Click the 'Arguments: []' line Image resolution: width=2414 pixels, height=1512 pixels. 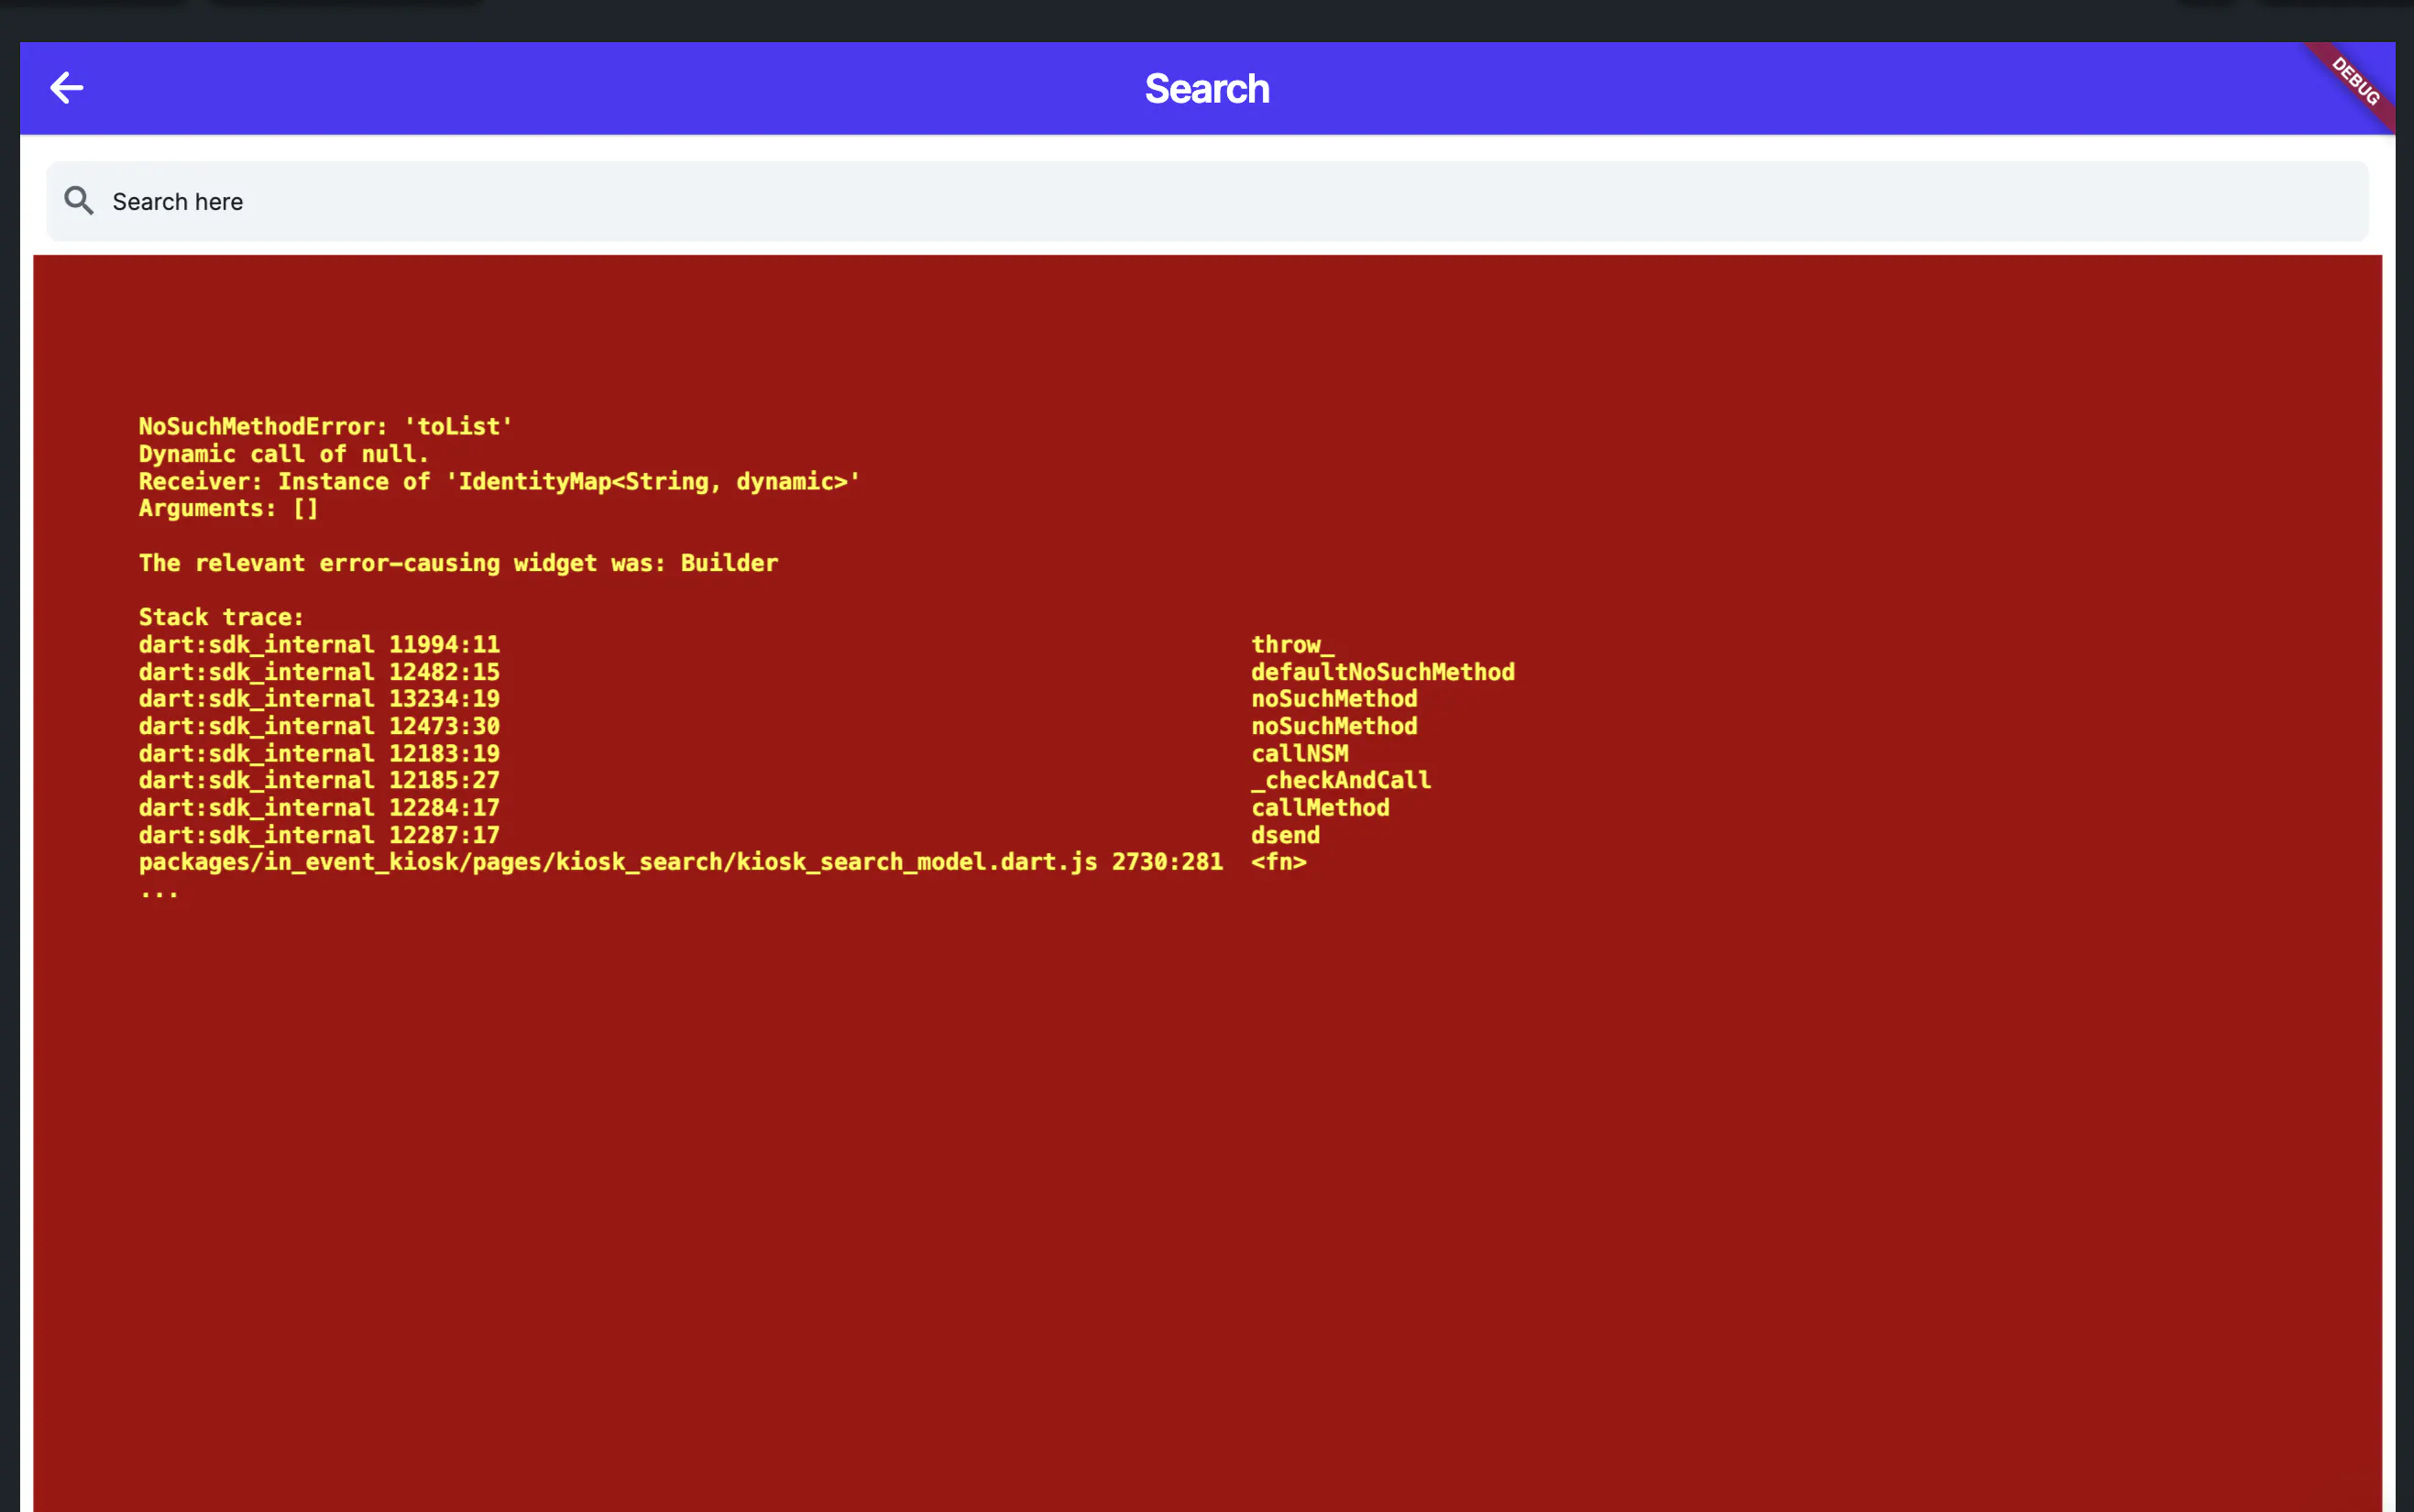(x=228, y=508)
